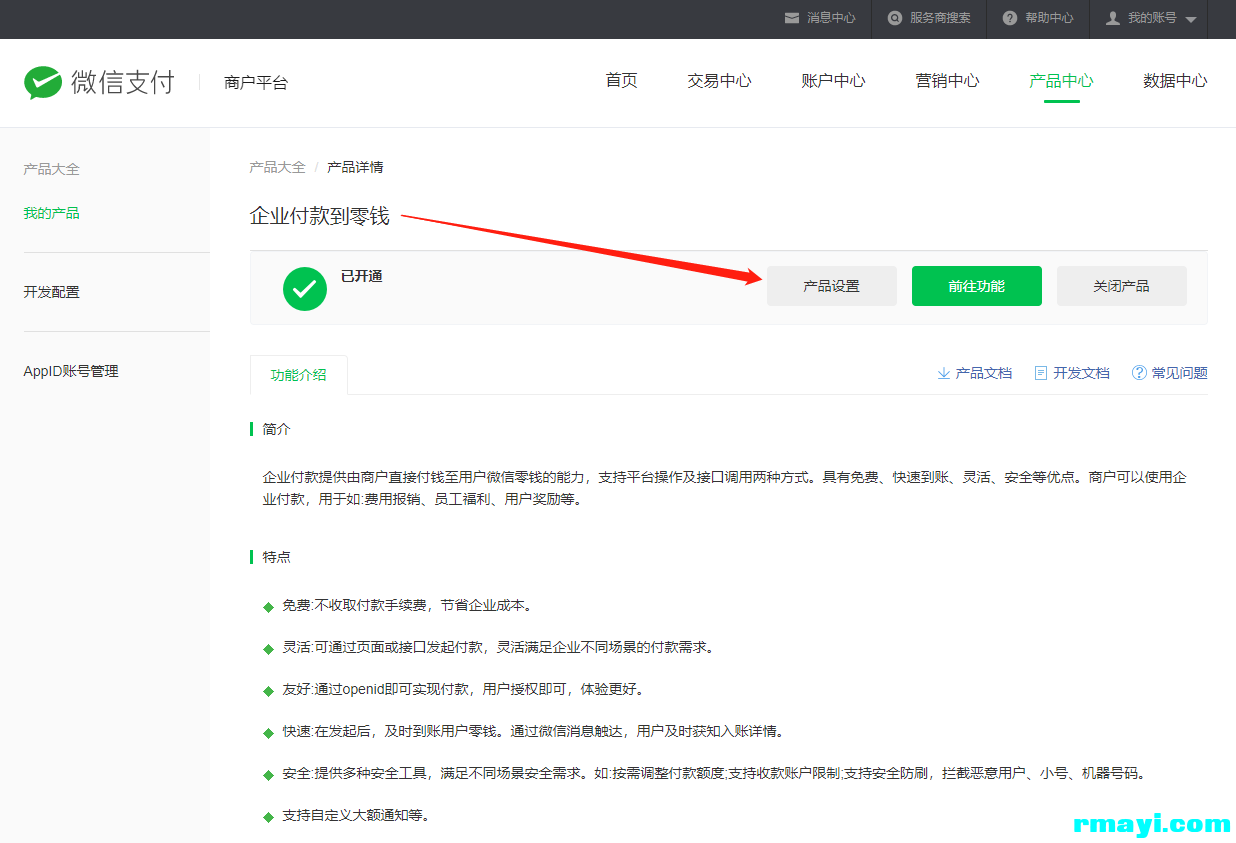Click the question mark icon beside 帮助中心
Screen dimensions: 1236x843
tap(1010, 18)
